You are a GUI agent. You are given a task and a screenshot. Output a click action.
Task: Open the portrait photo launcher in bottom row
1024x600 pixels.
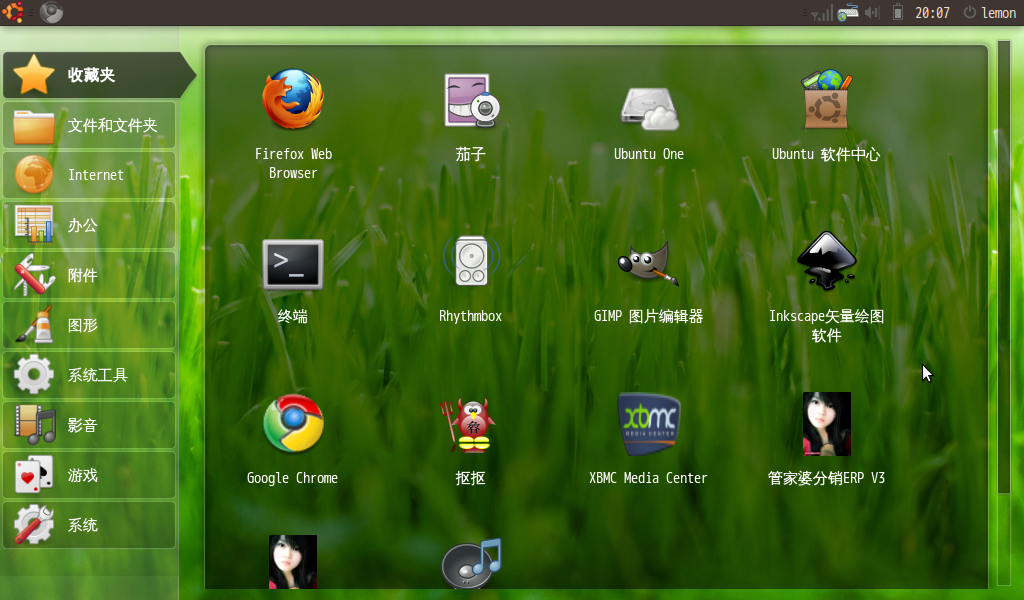click(x=293, y=562)
